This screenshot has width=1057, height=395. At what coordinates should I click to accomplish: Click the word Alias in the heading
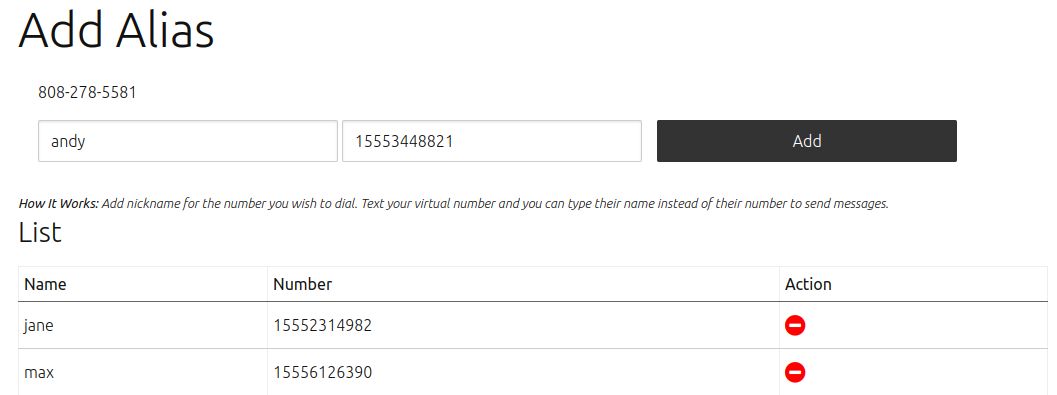click(164, 30)
